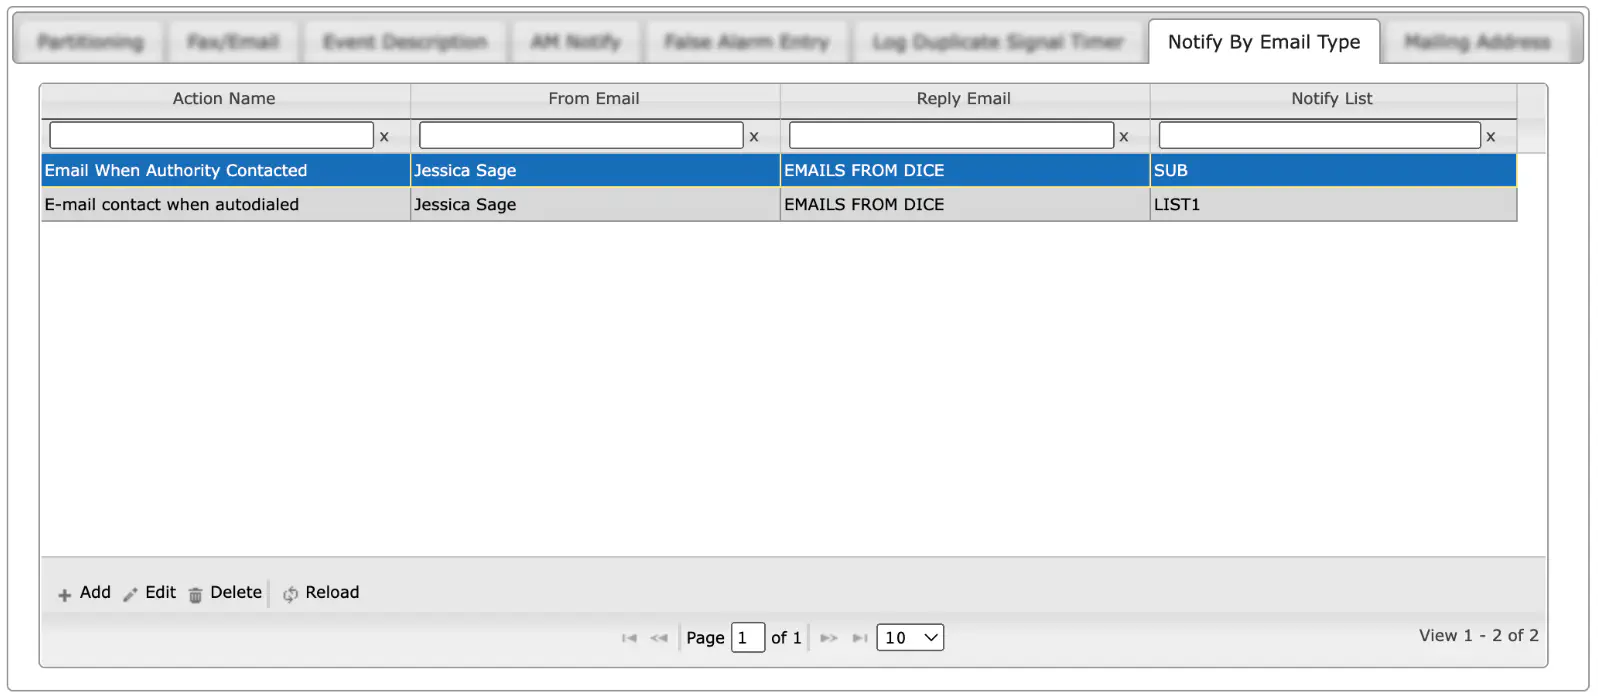This screenshot has width=1598, height=698.
Task: Clear the Notify List filter with x
Action: (1491, 137)
